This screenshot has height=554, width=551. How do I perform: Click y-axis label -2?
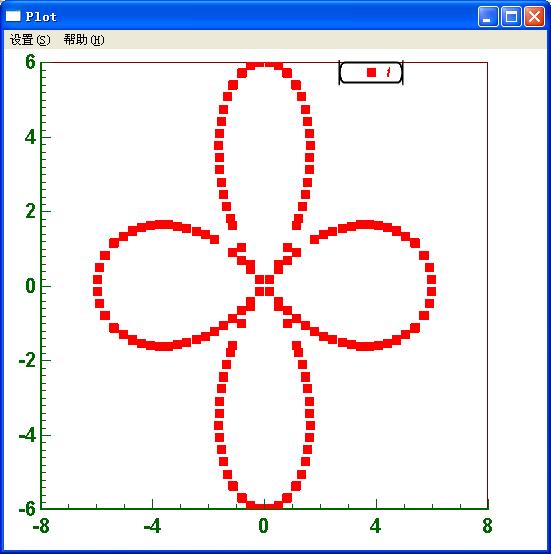point(27,361)
